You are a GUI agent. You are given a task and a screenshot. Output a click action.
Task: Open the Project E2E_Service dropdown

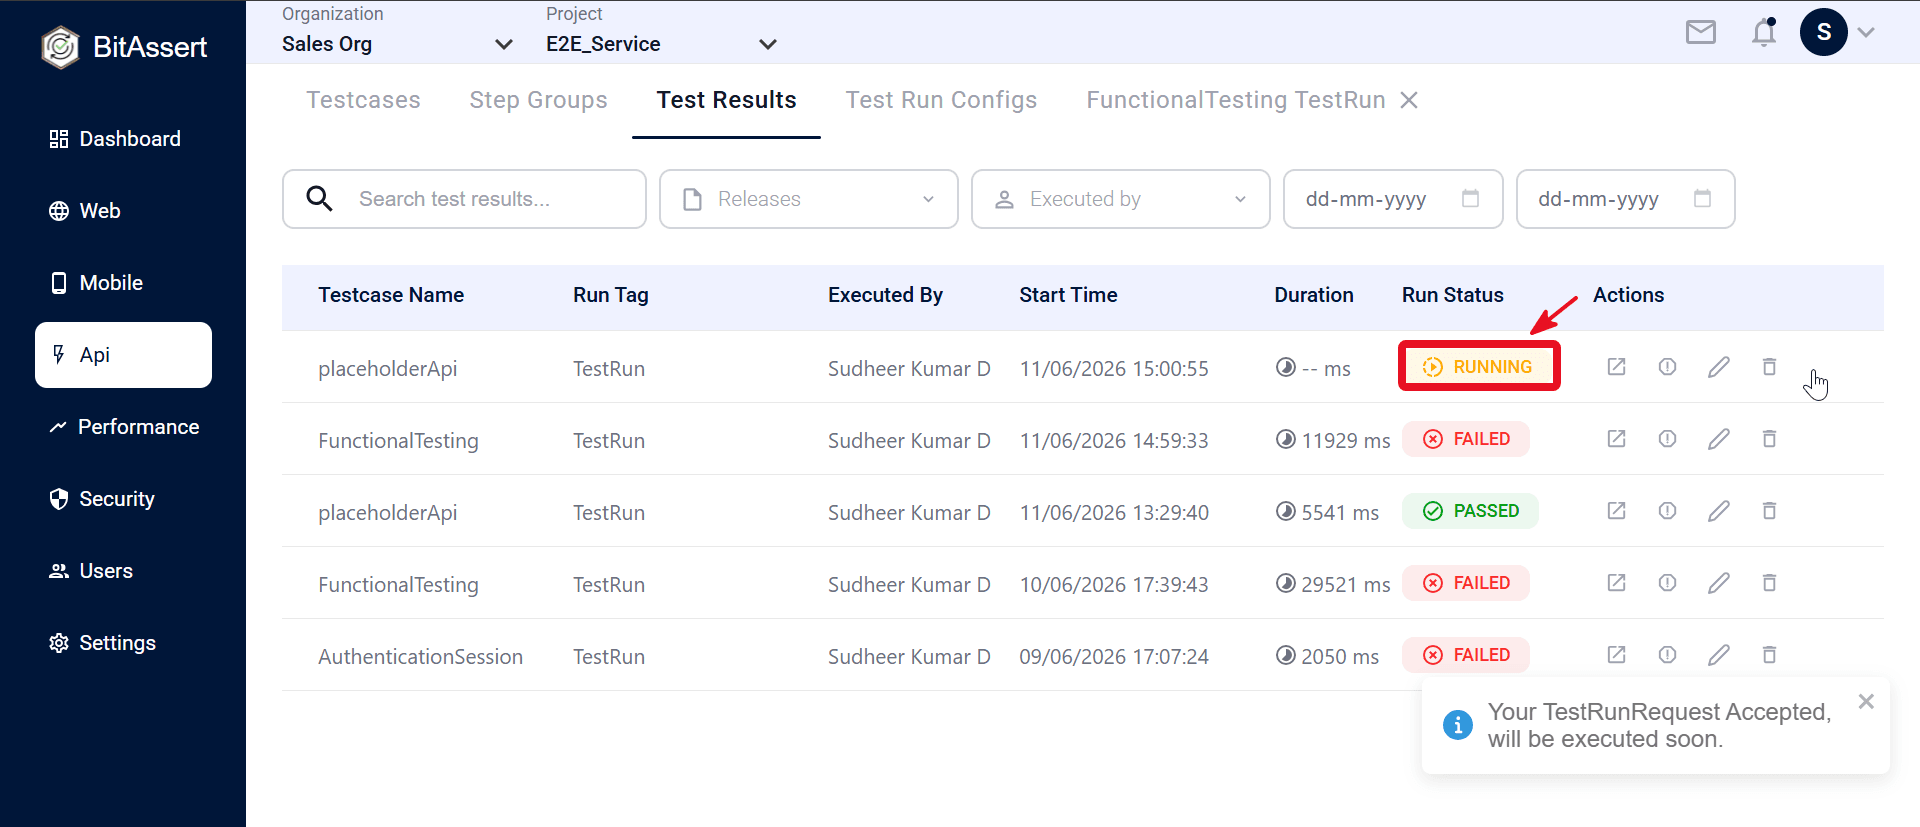661,44
